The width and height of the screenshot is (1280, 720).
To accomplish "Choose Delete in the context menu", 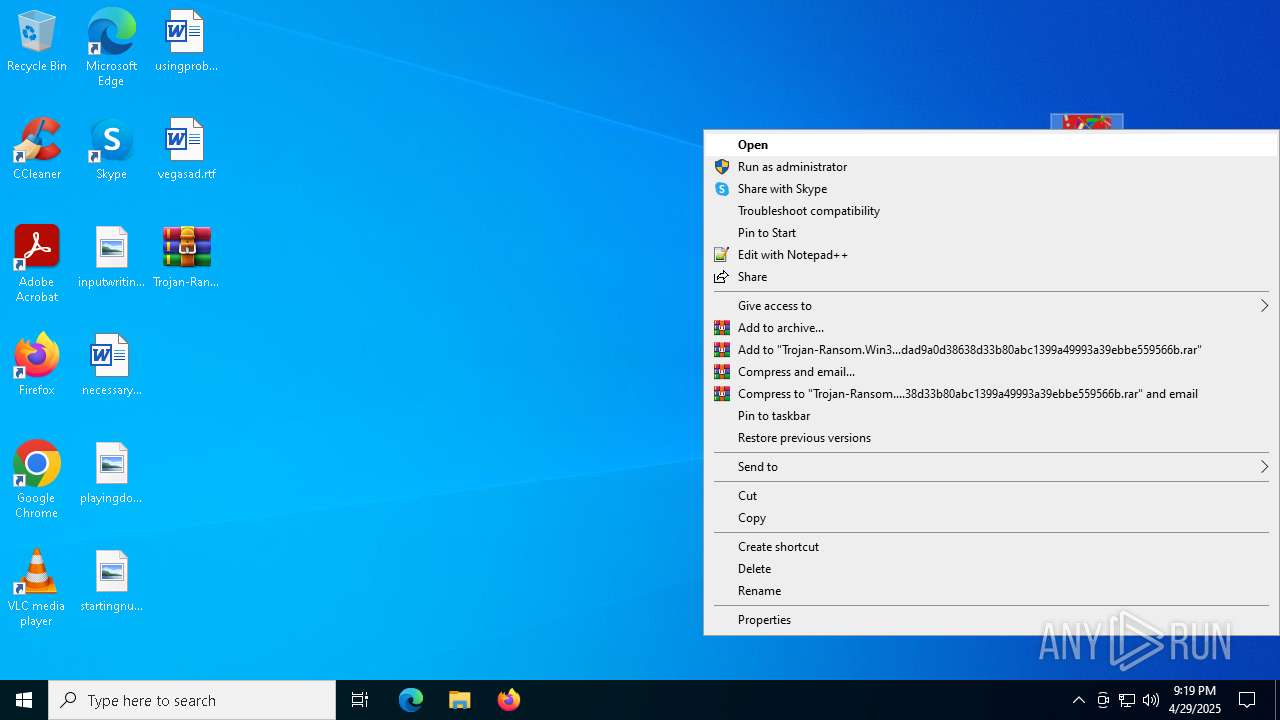I will 991,569.
